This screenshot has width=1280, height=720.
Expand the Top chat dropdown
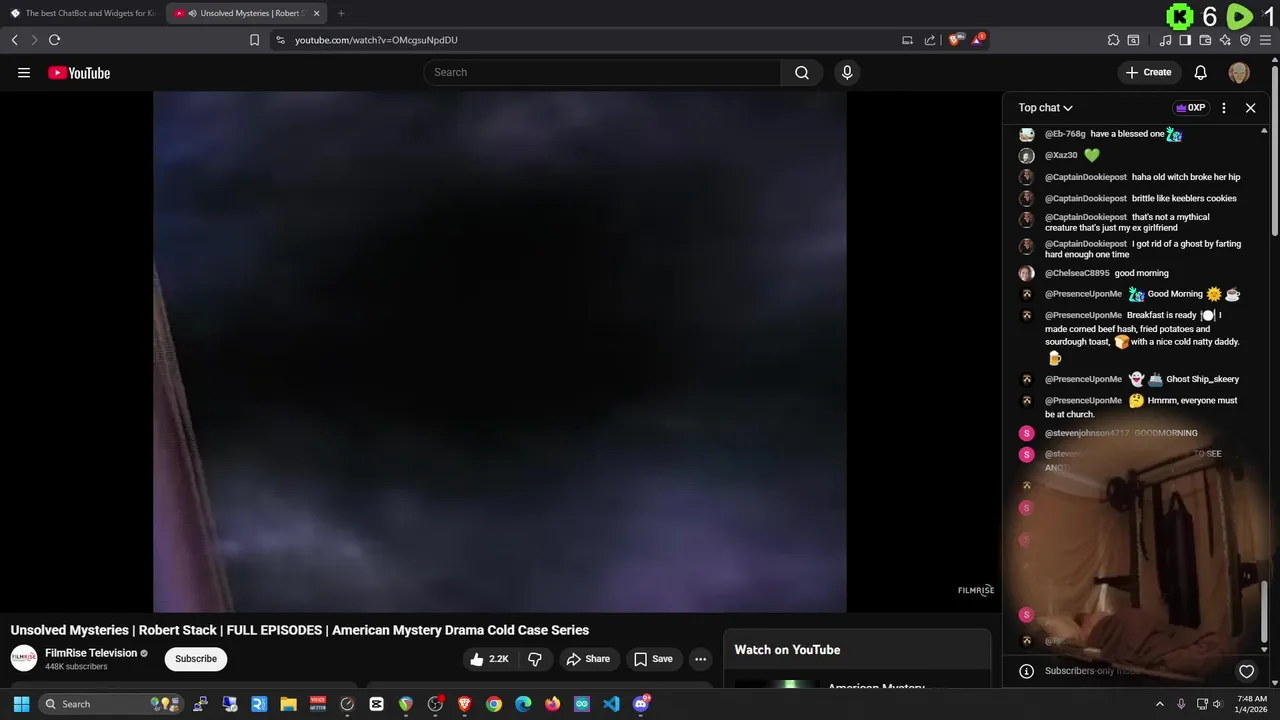pyautogui.click(x=1045, y=108)
